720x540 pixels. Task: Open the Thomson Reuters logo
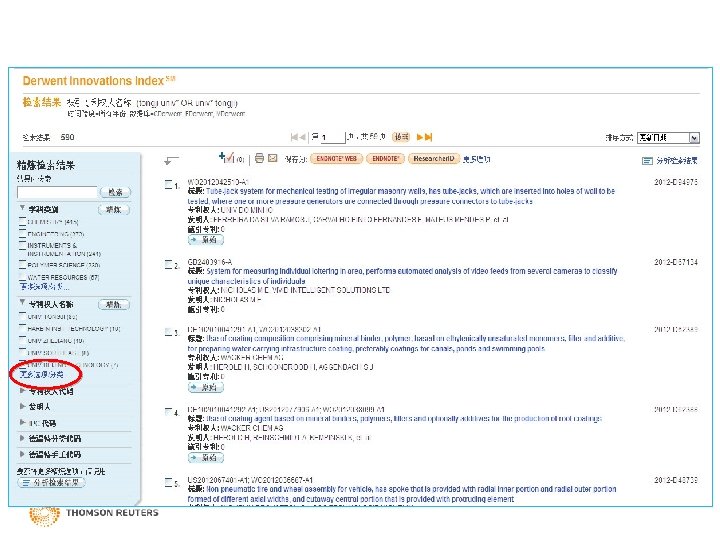pyautogui.click(x=94, y=514)
